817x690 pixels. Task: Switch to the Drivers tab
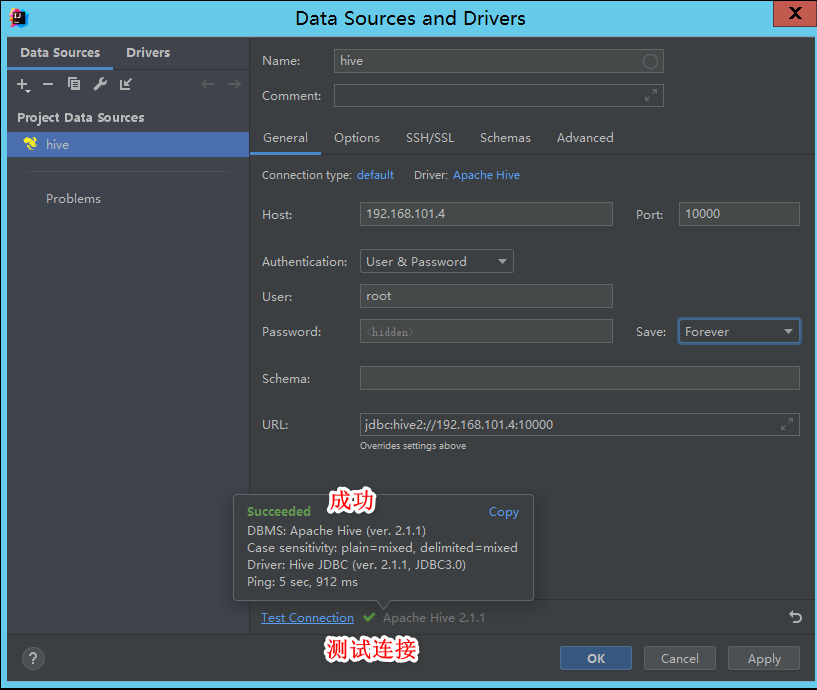148,53
